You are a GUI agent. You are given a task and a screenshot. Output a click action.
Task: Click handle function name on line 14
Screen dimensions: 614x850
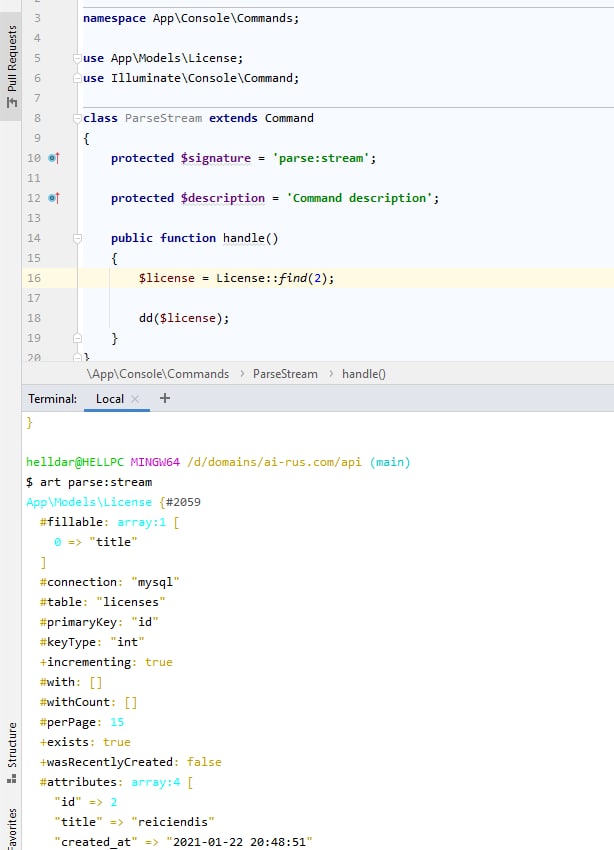(x=244, y=238)
